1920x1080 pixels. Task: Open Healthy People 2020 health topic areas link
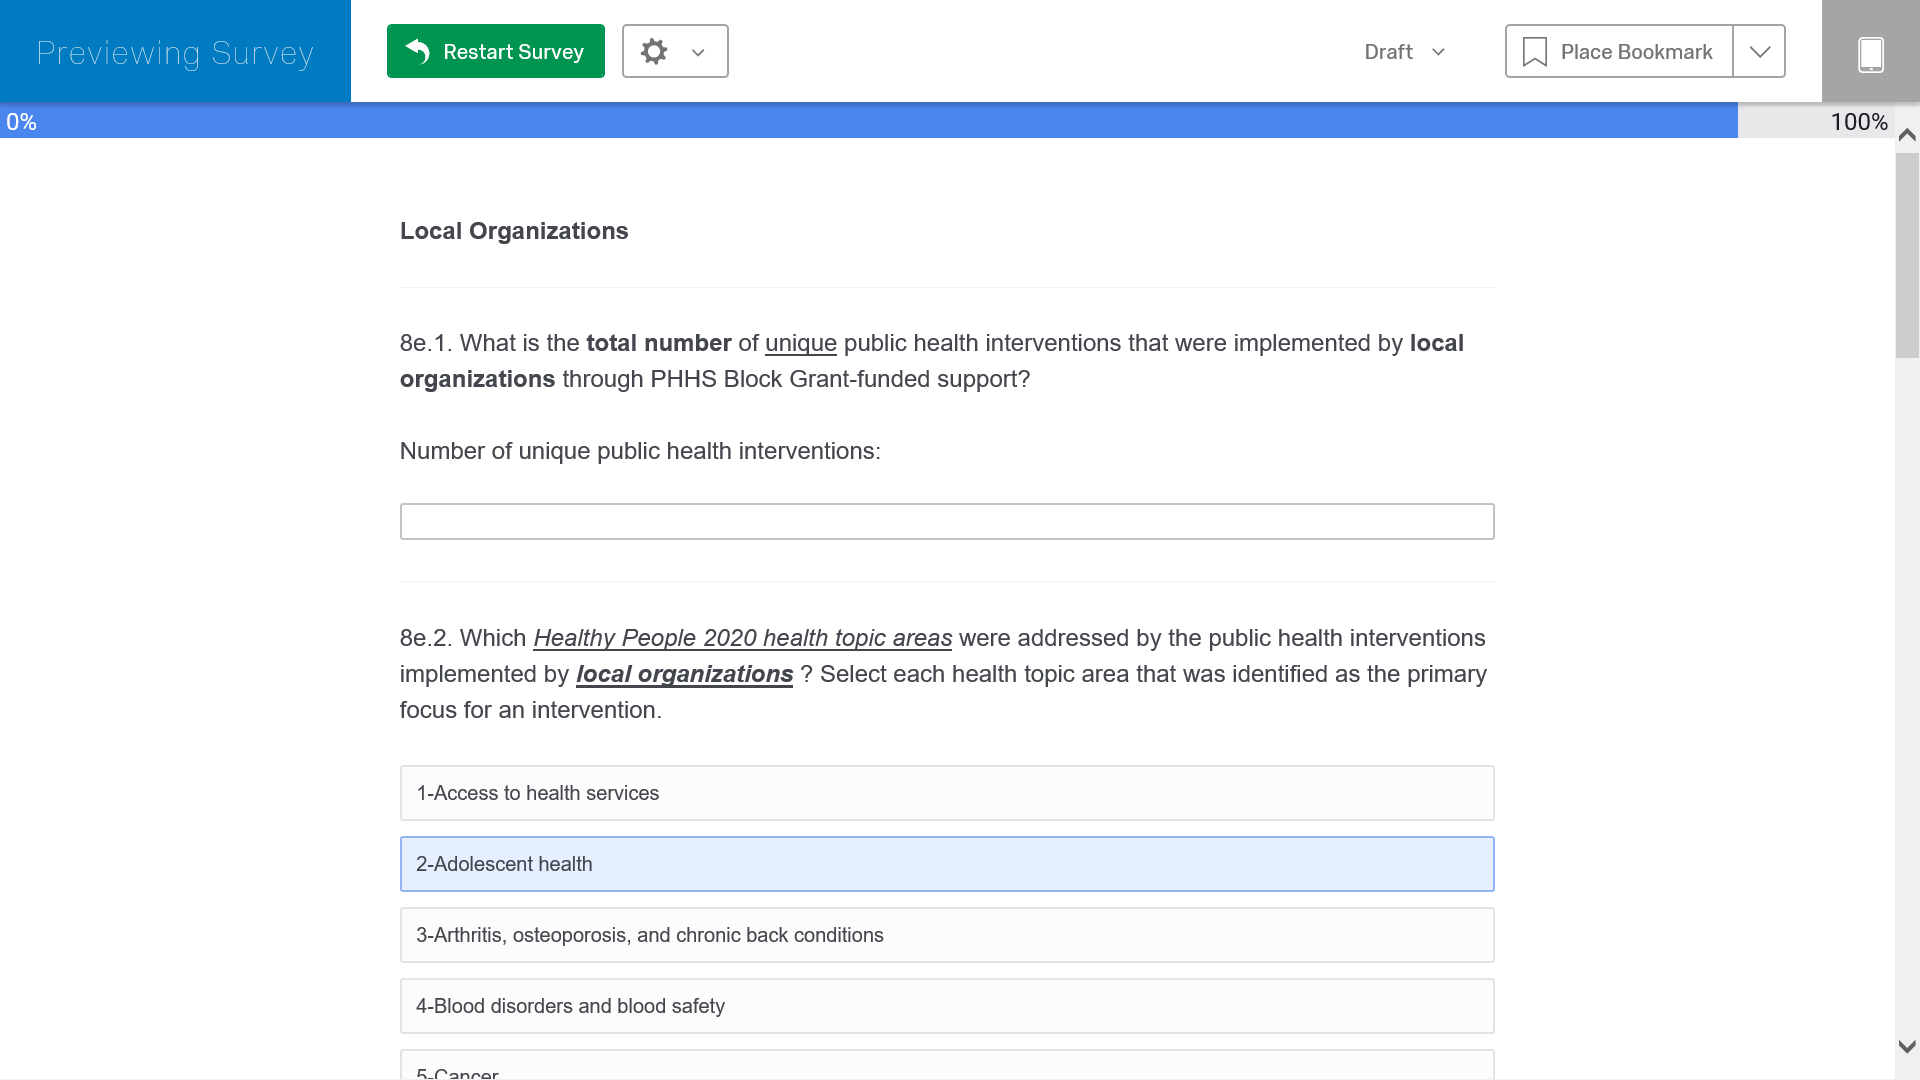point(742,638)
